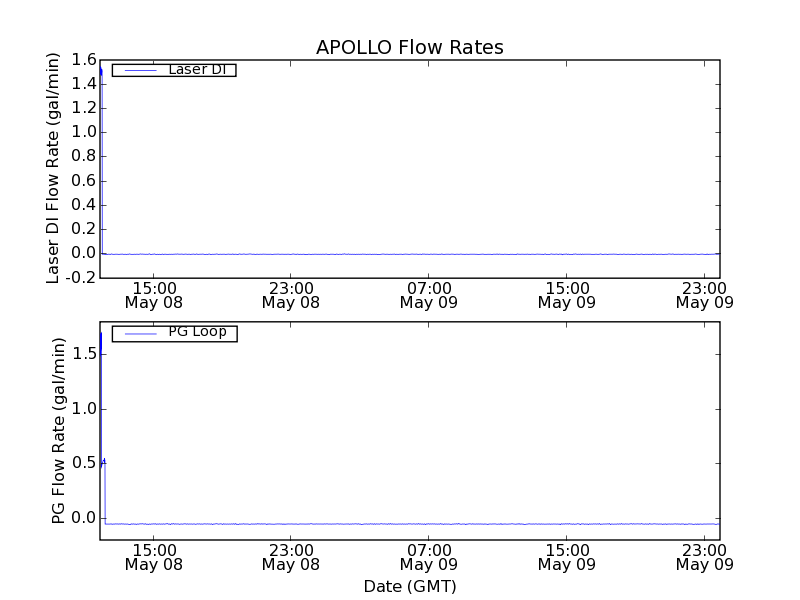
Task: Click the "APOLLO Flow Rates" chart title
Action: point(410,47)
